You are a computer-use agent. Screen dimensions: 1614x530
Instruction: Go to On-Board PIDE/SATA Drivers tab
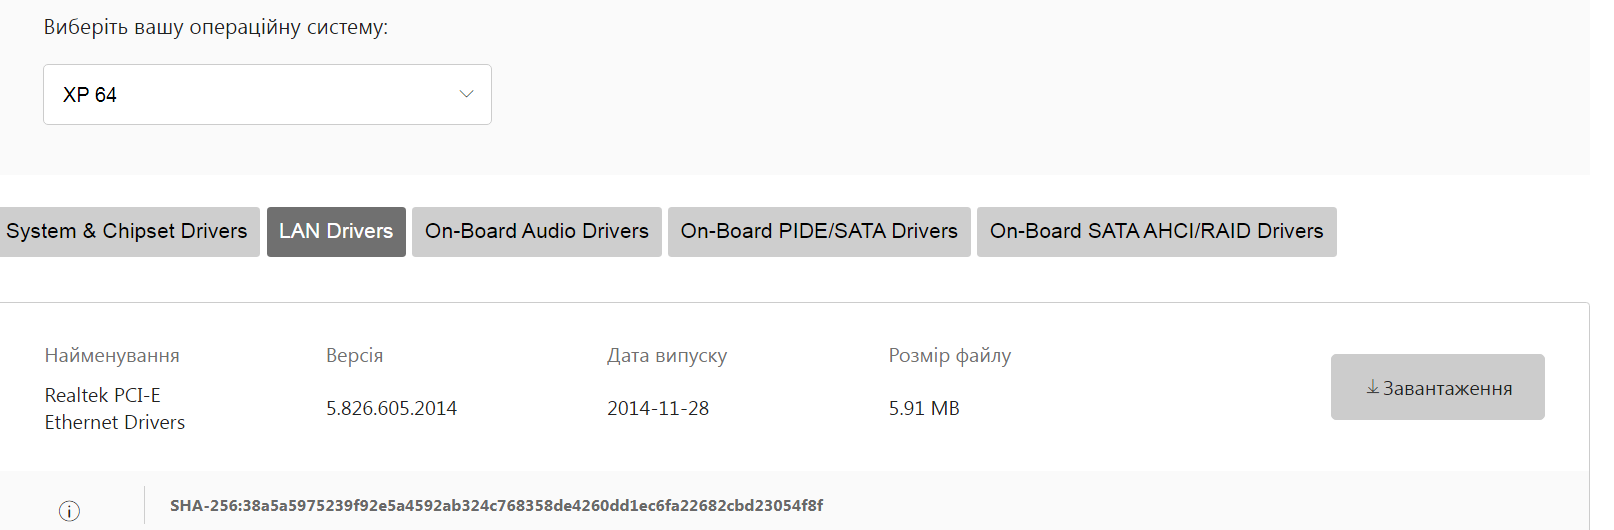coord(819,232)
